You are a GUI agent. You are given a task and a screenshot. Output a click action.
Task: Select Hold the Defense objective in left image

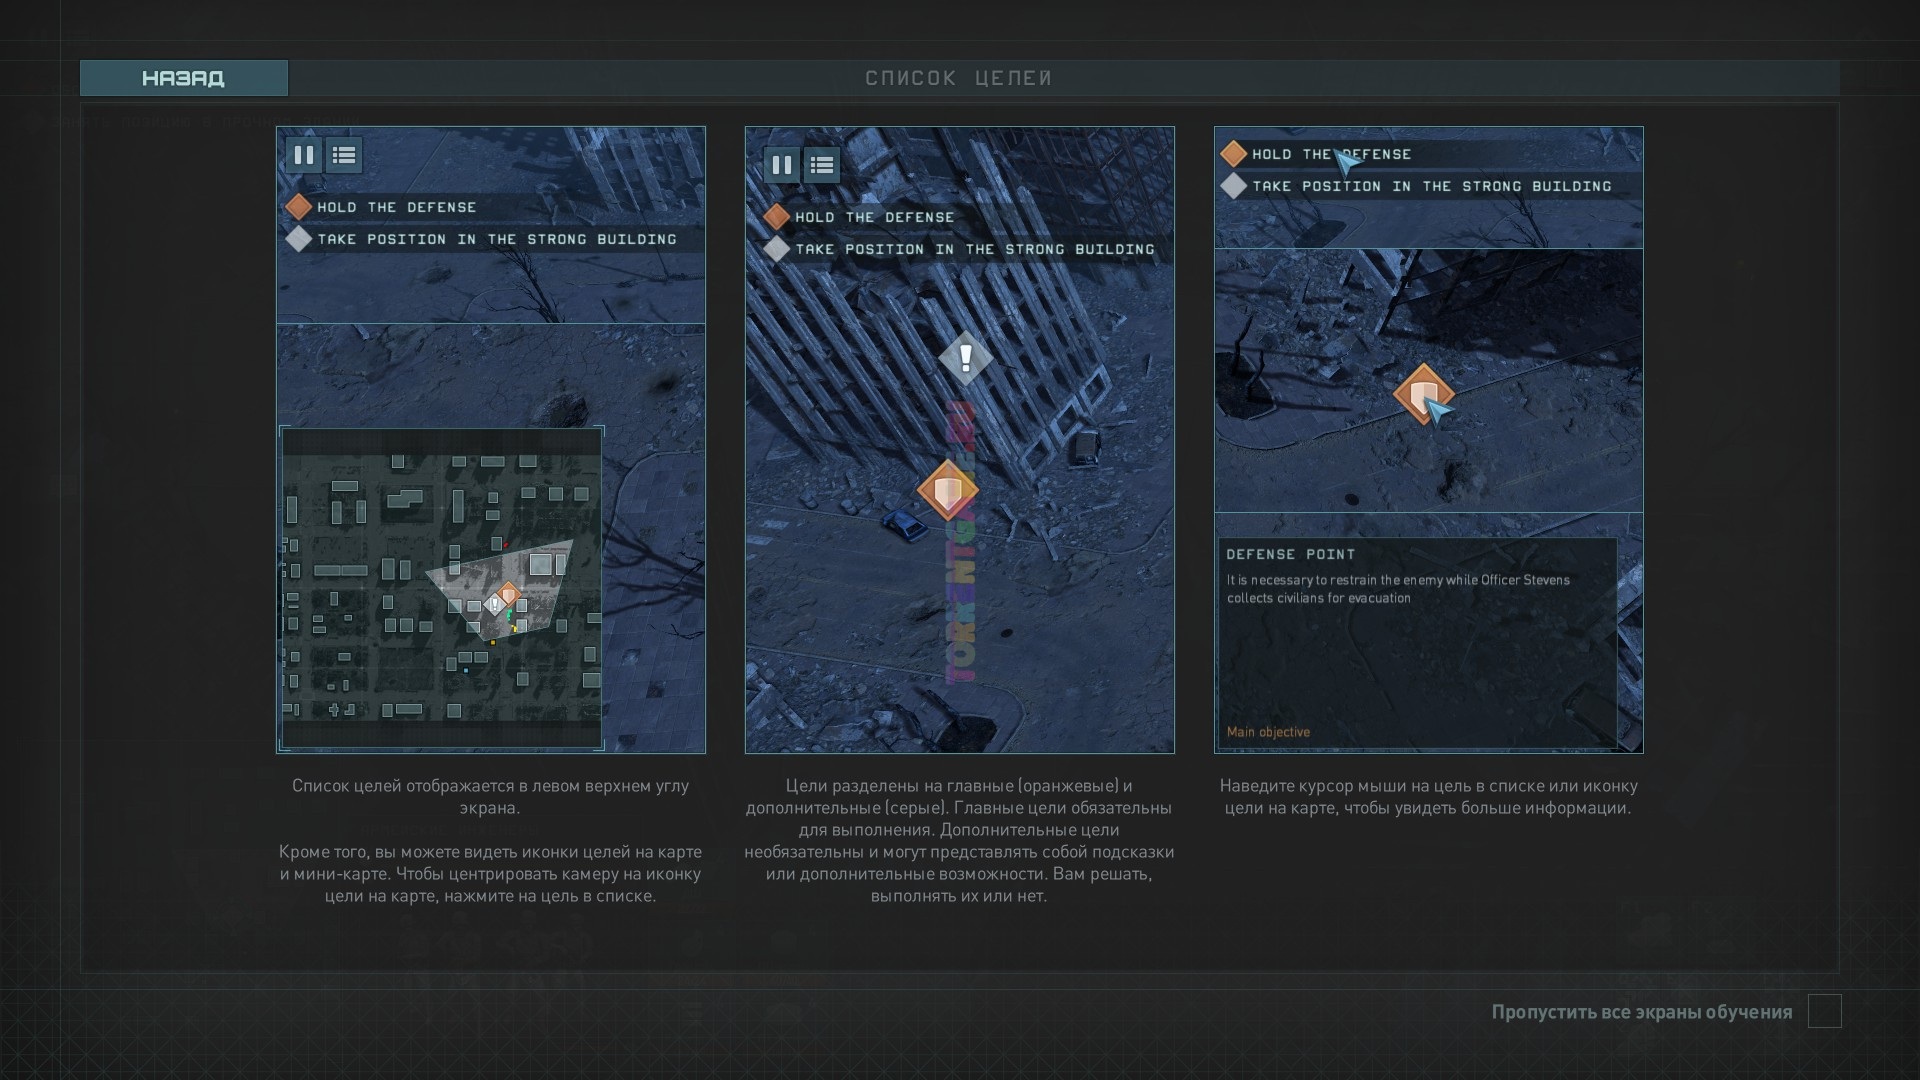pyautogui.click(x=397, y=207)
